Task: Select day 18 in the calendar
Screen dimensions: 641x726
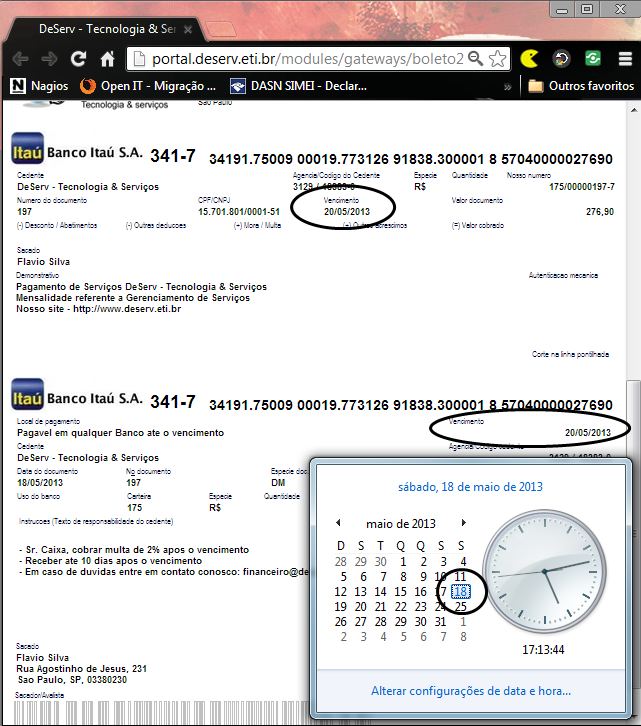Action: click(x=461, y=592)
